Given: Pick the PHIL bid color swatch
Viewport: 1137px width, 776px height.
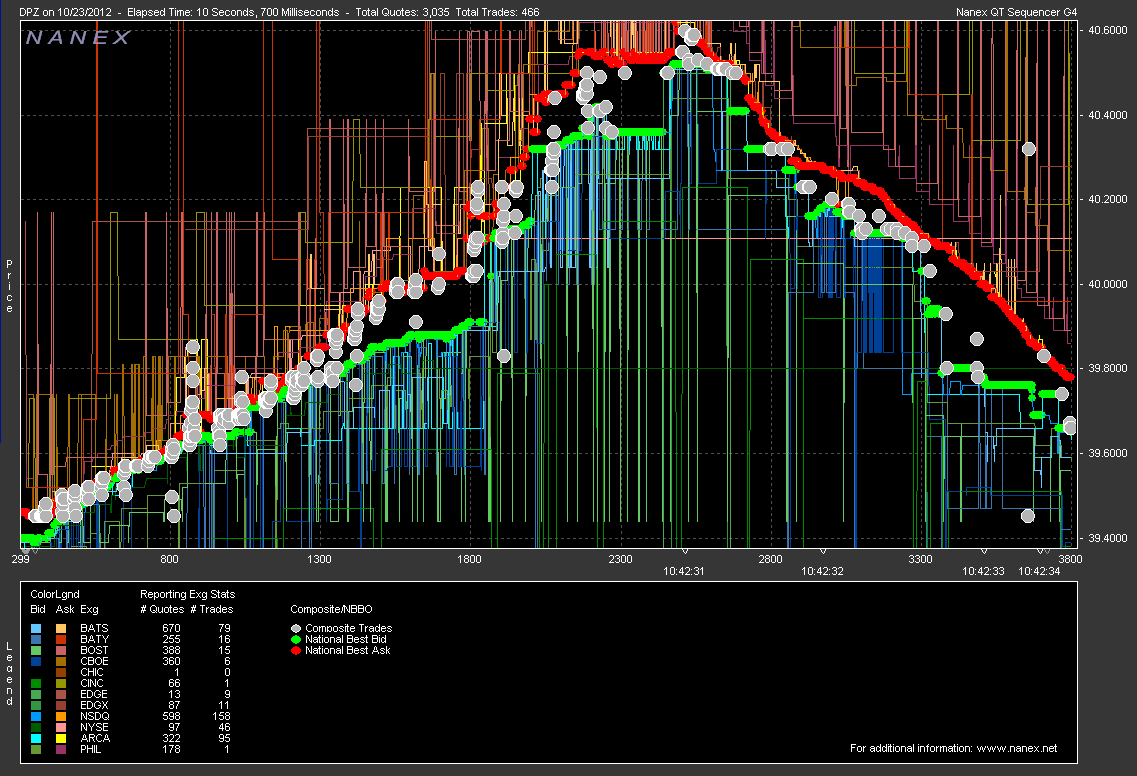Looking at the screenshot, I should point(36,749).
